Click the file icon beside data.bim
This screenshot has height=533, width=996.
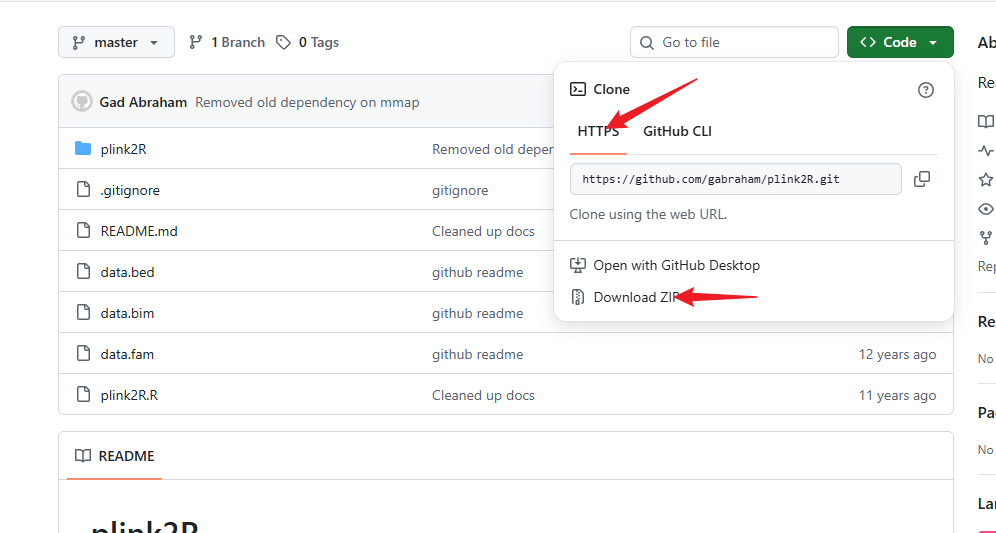83,313
